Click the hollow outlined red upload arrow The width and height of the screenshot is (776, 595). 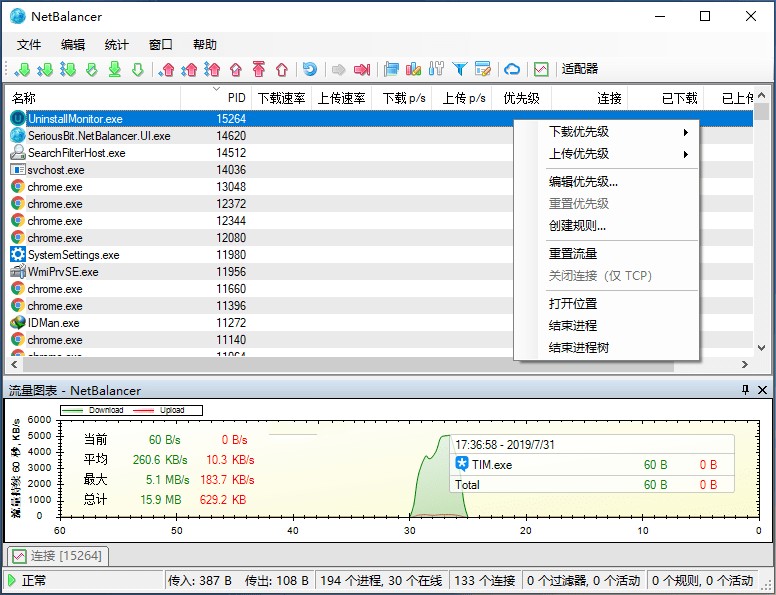[282, 69]
